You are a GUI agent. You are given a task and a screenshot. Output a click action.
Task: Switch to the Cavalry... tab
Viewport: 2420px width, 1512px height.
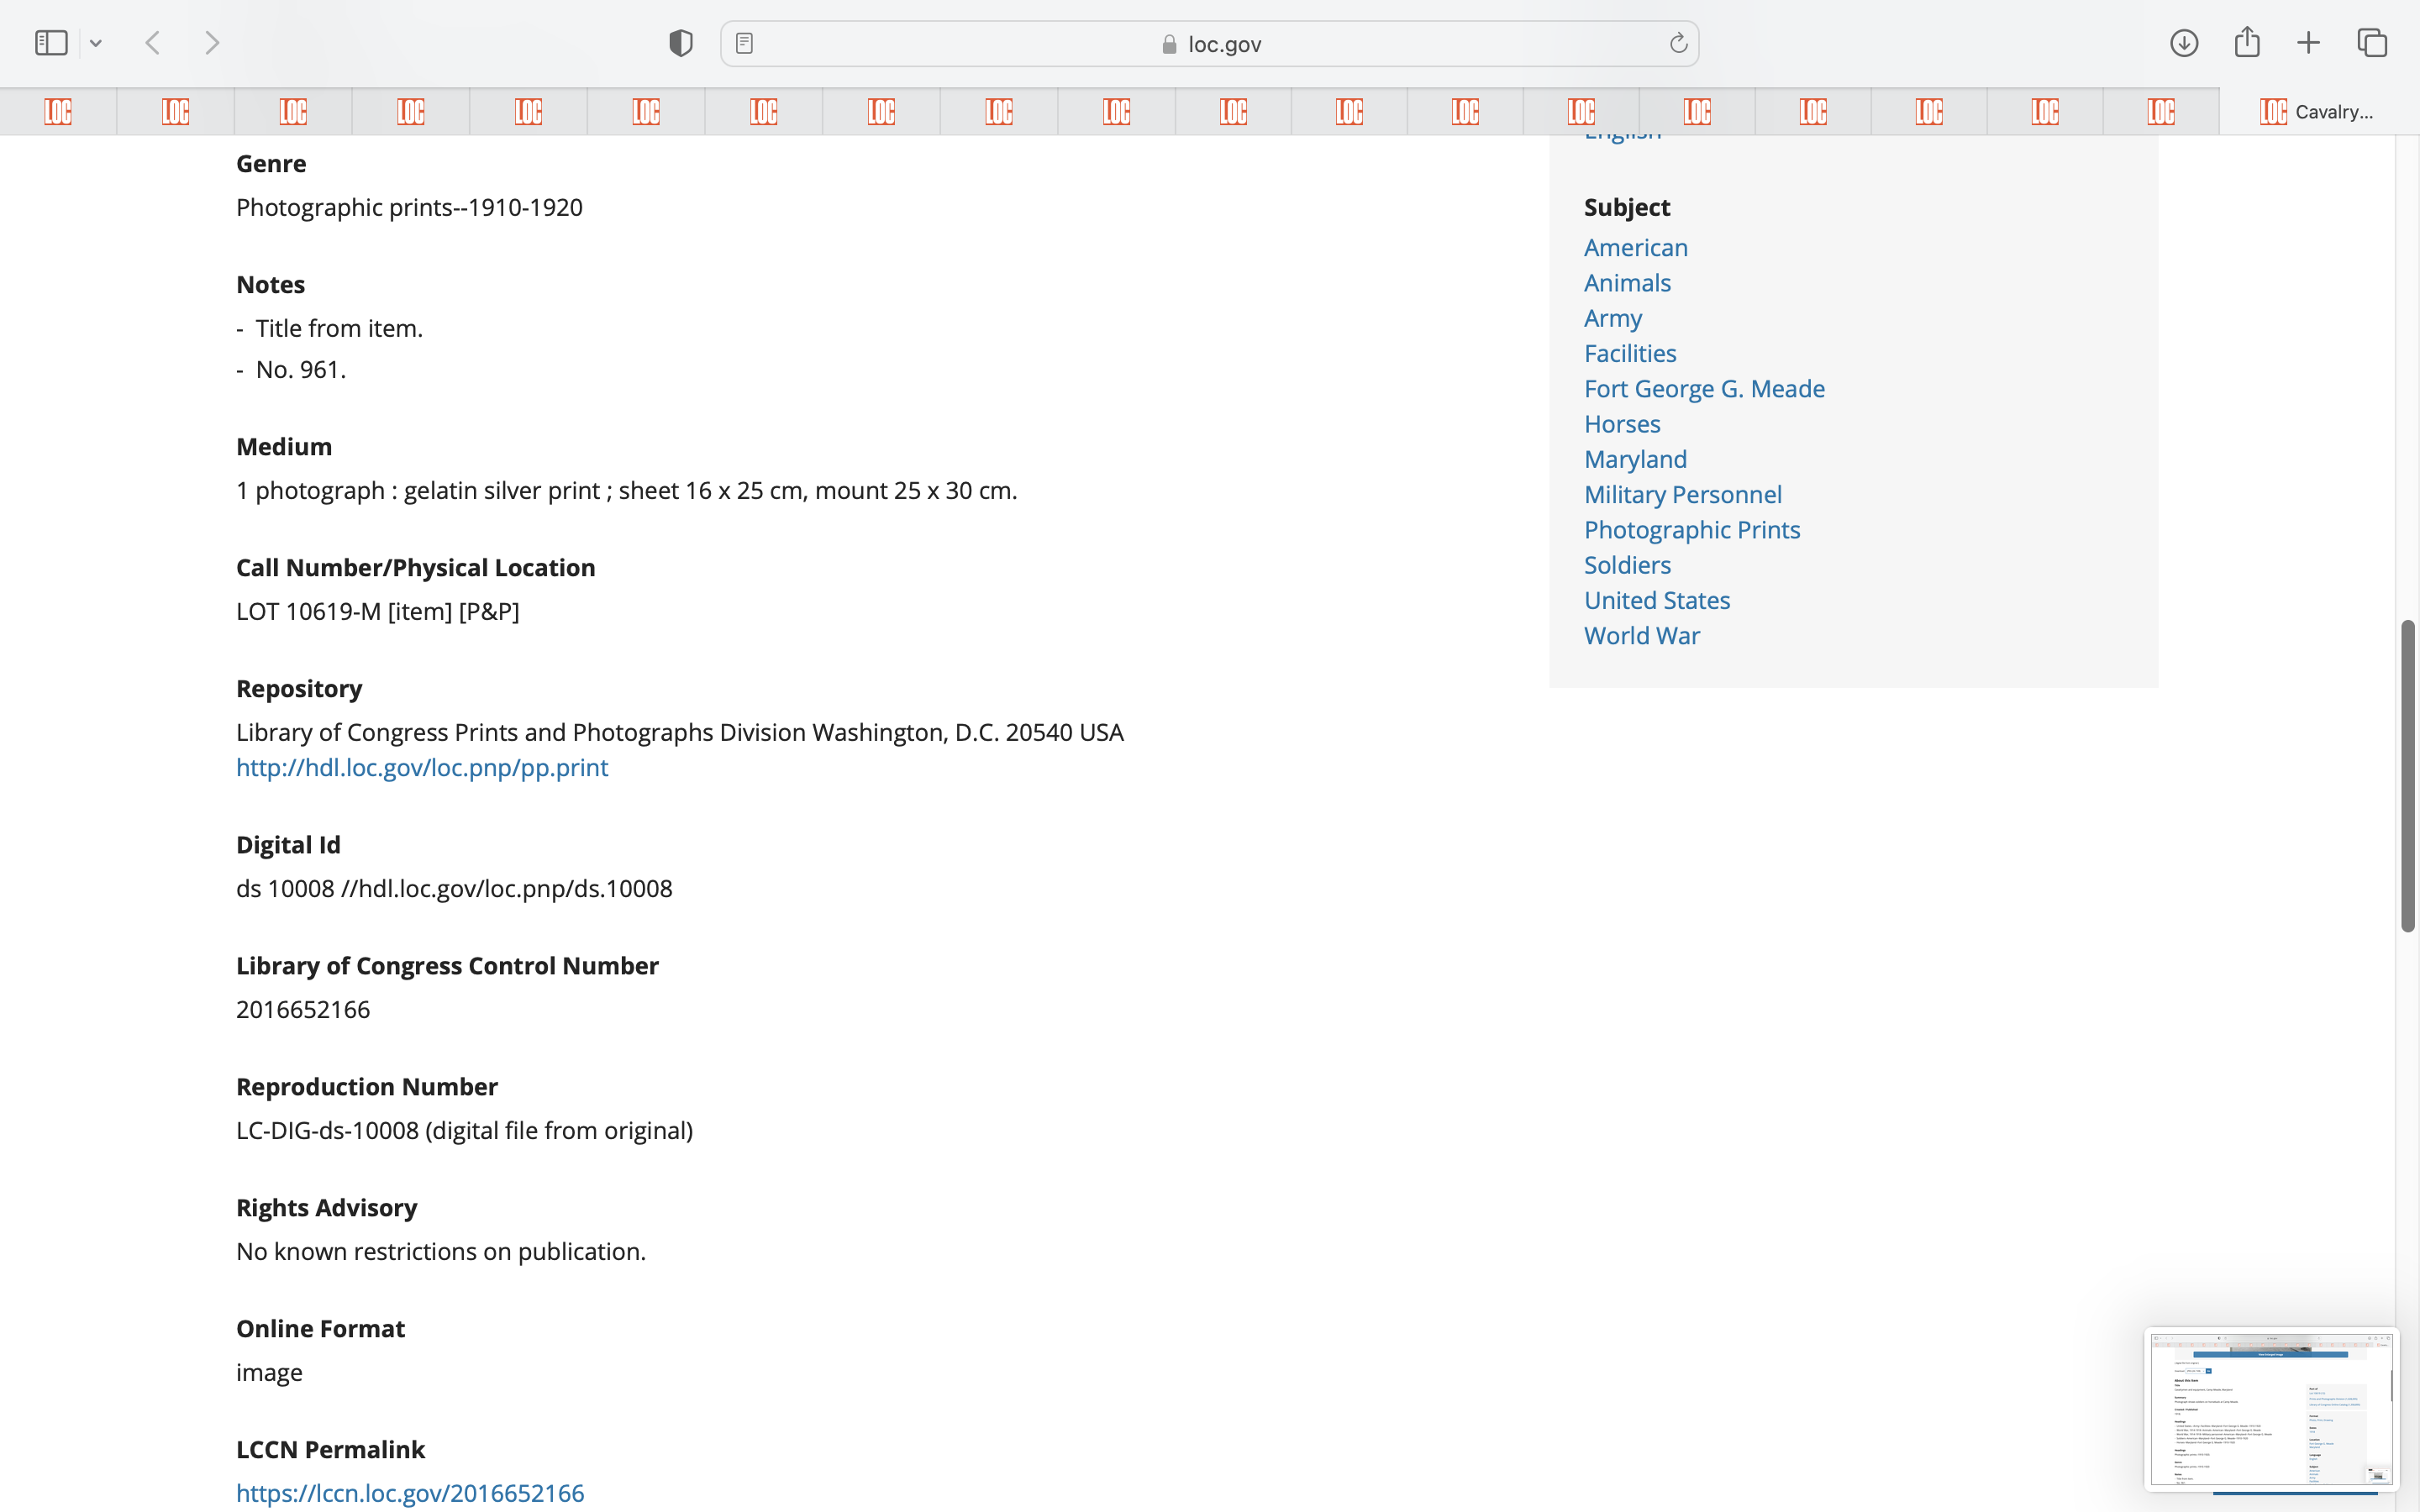click(x=2318, y=111)
